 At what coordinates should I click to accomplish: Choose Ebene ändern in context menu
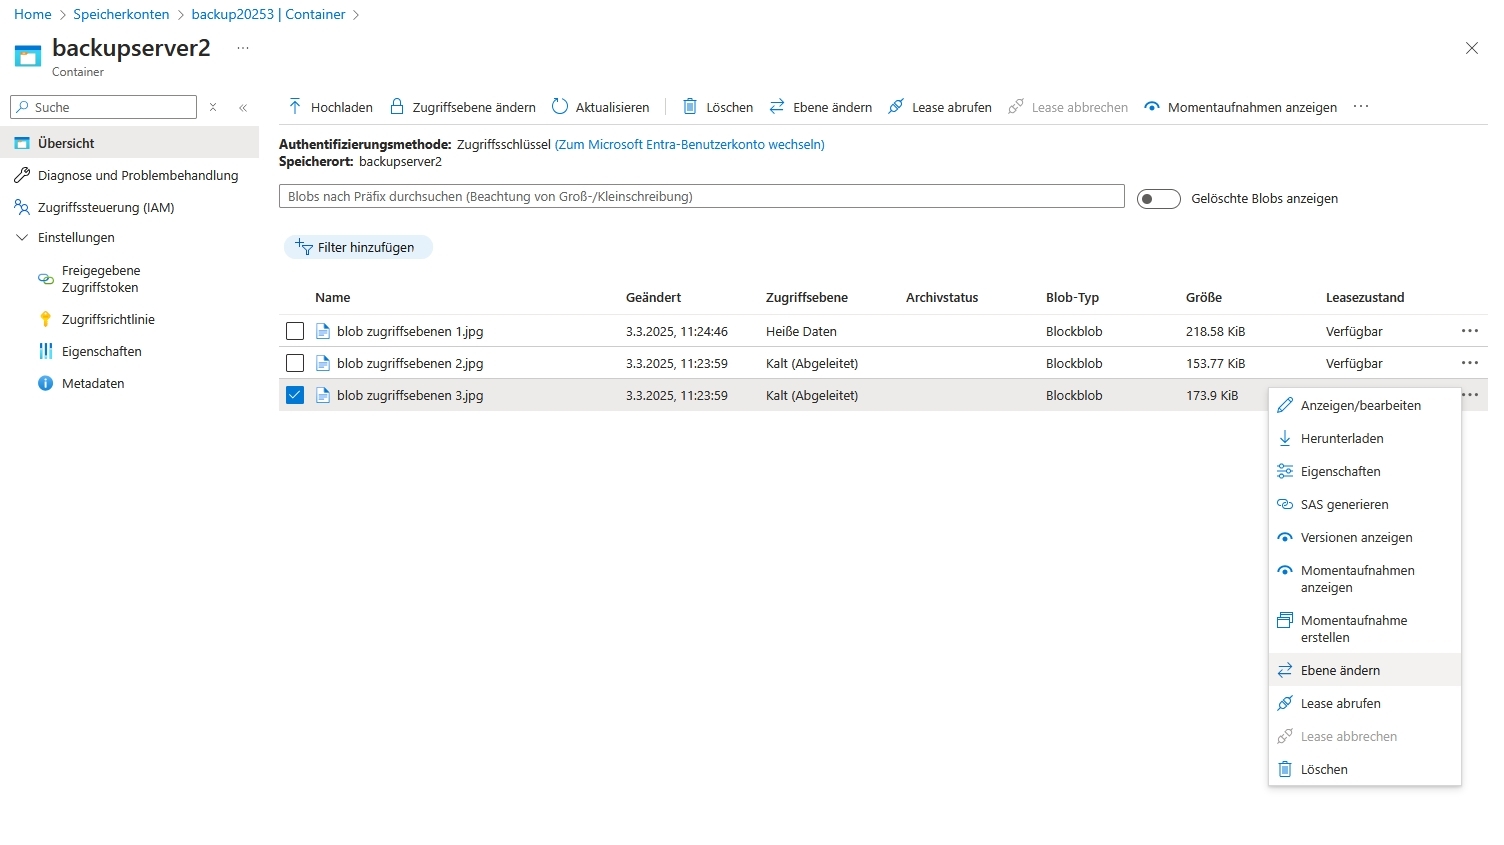[1340, 670]
